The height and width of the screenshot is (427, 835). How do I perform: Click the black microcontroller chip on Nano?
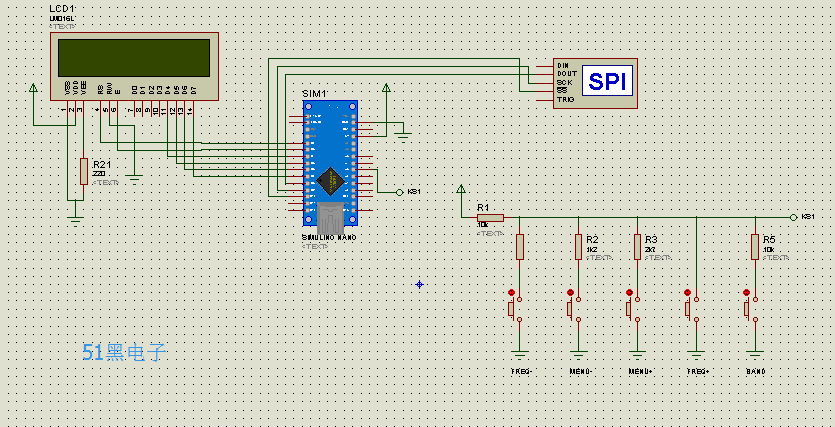(x=330, y=181)
